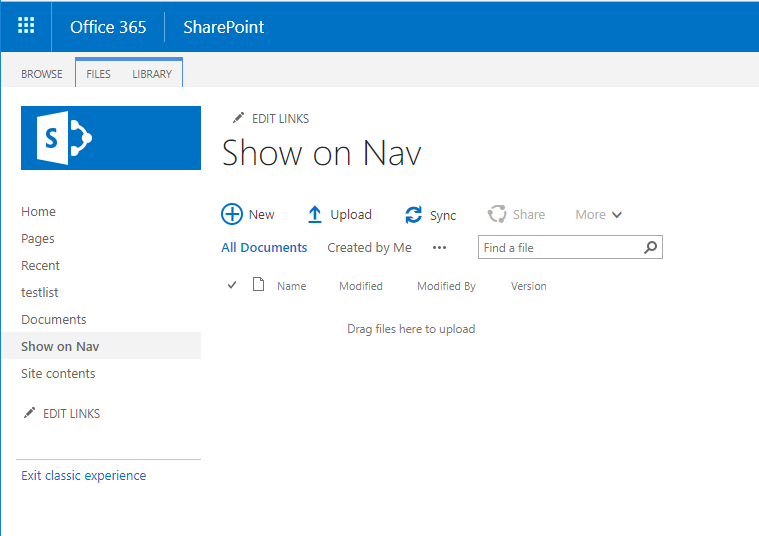Sort by the Modified column header
Image resolution: width=759 pixels, height=536 pixels.
point(360,286)
